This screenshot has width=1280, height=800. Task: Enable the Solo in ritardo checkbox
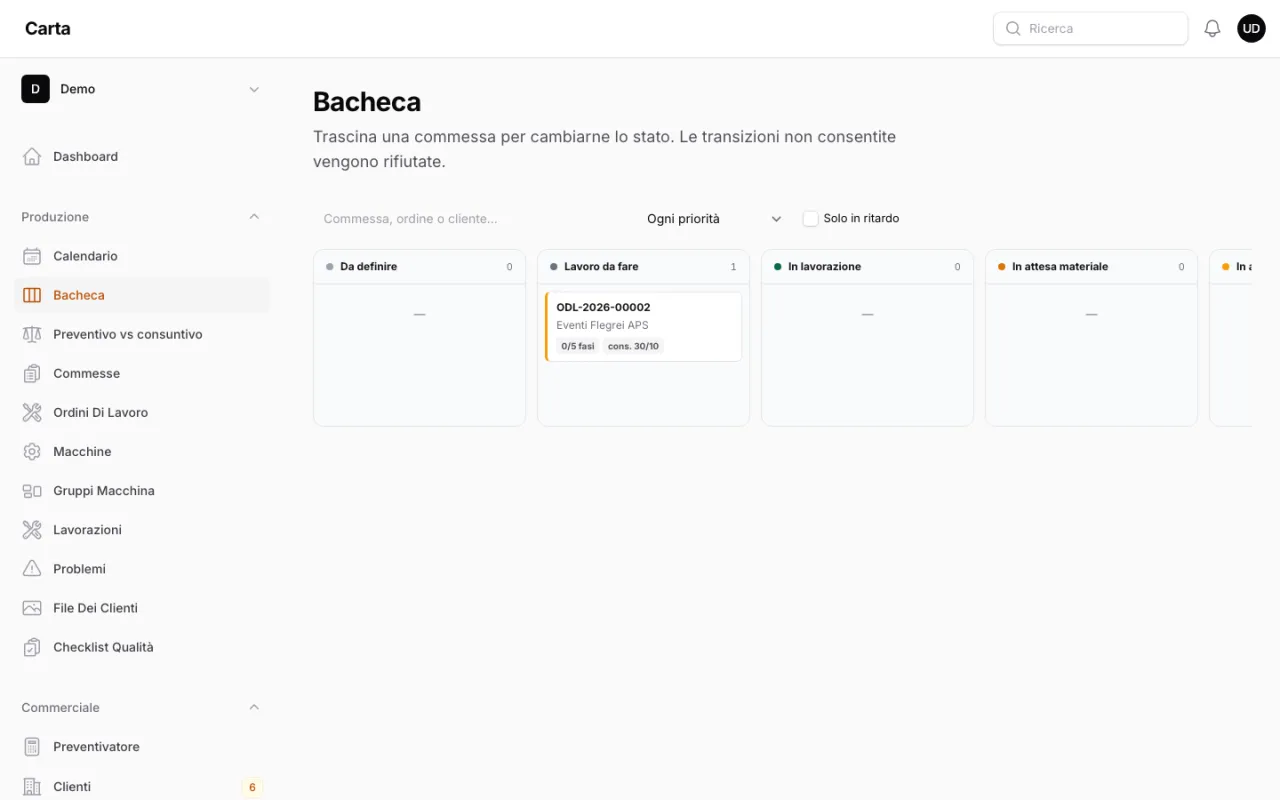coord(810,219)
